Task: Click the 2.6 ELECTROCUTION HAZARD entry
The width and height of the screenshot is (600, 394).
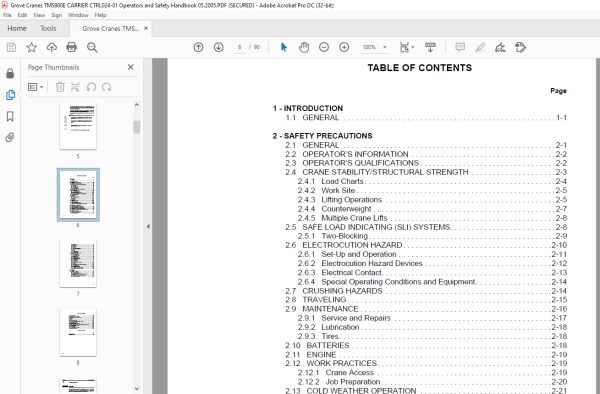Action: tap(426, 245)
